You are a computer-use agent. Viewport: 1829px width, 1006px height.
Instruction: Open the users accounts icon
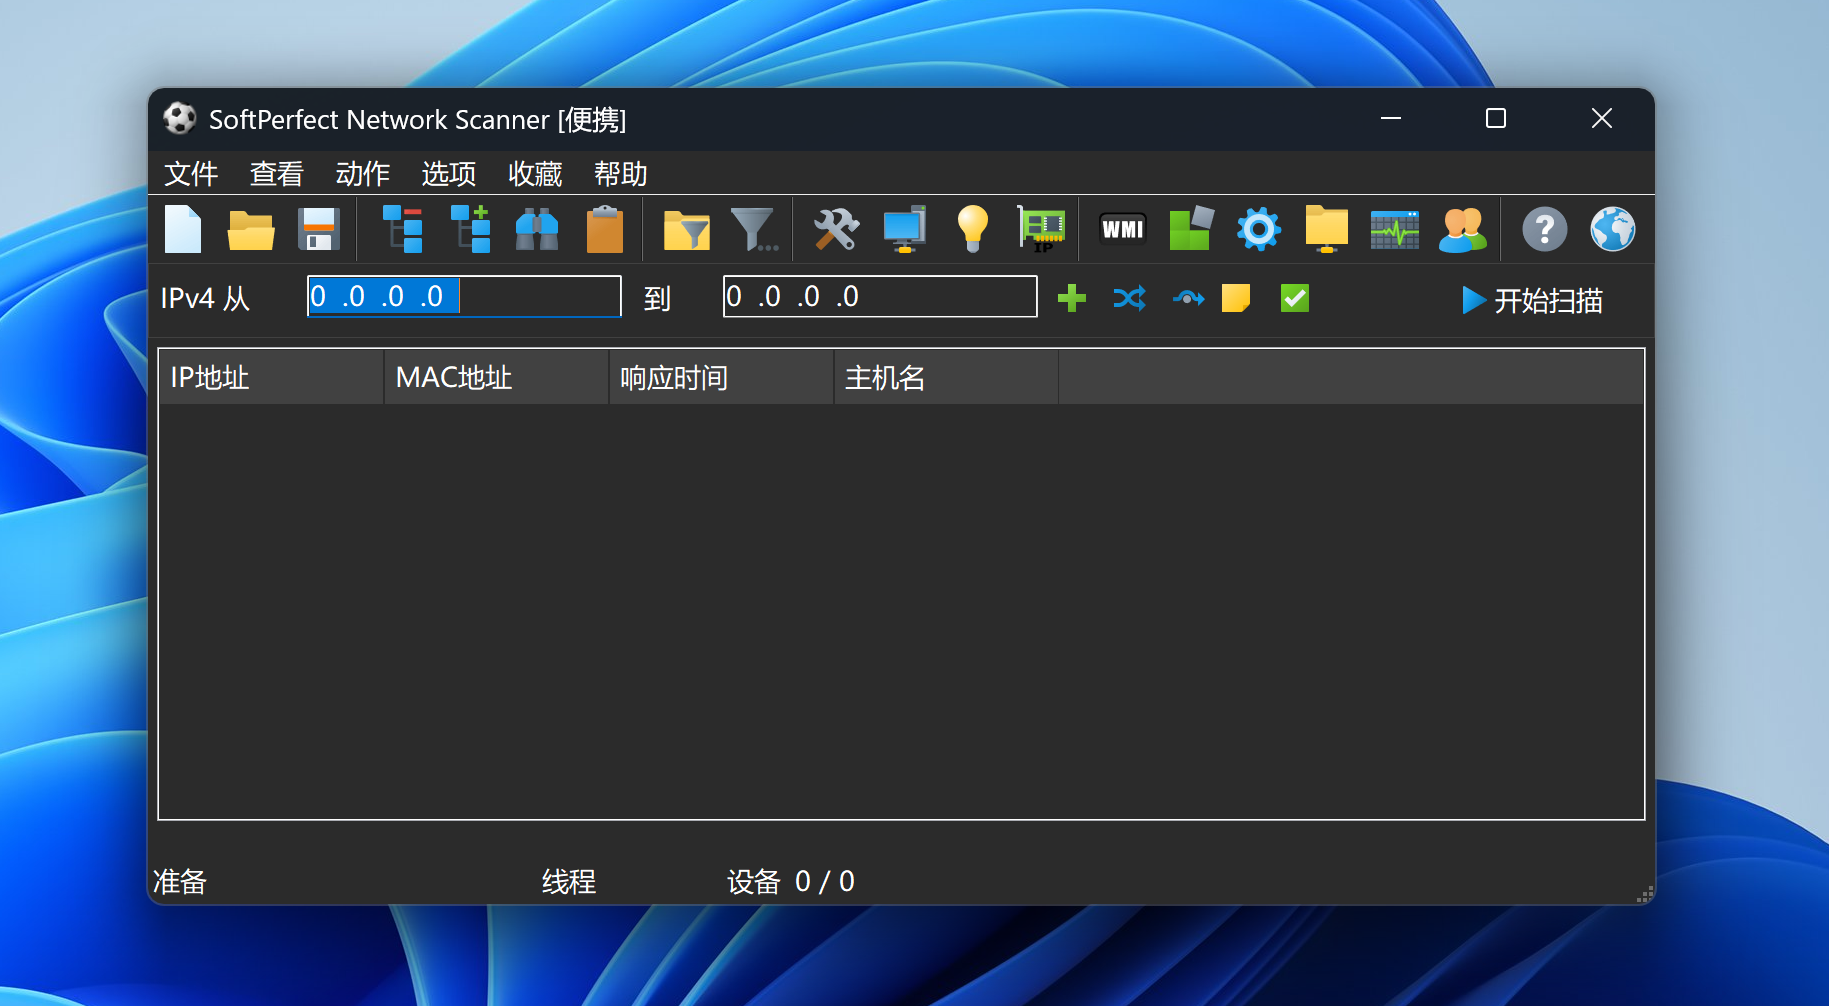pyautogui.click(x=1463, y=229)
